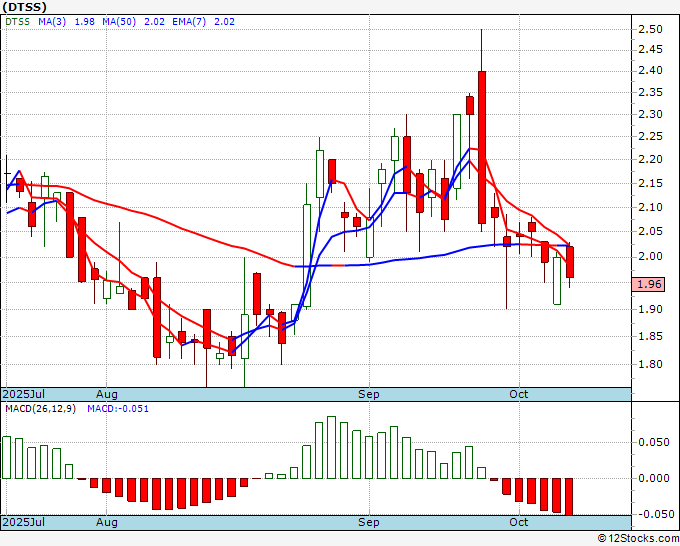This screenshot has width=680, height=546.
Task: Select the EMA(7) legend label
Action: 189,22
